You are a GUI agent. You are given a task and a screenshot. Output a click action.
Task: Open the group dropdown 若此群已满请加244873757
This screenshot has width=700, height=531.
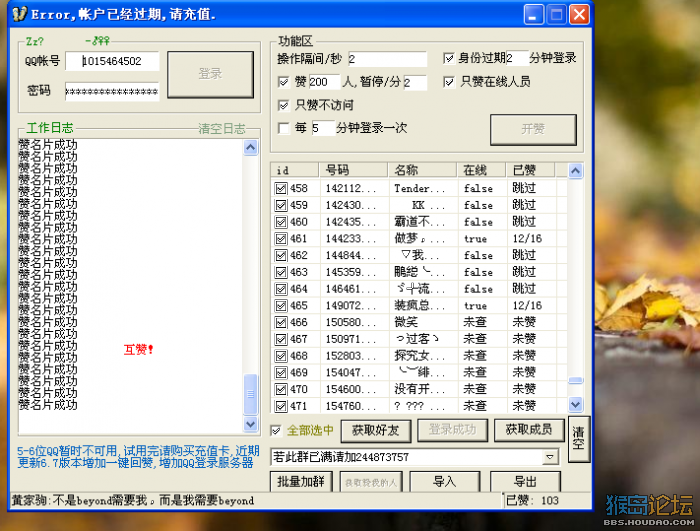(550, 457)
